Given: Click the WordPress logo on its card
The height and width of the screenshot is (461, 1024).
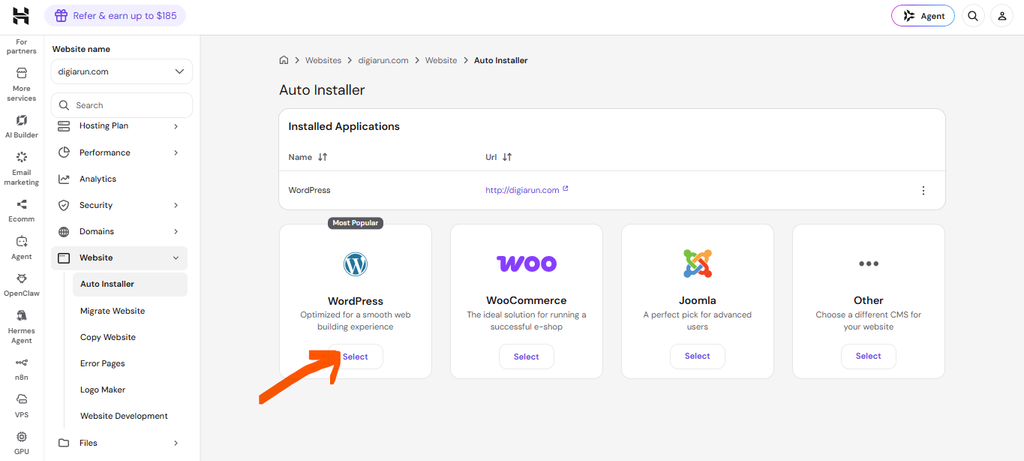Looking at the screenshot, I should pyautogui.click(x=355, y=264).
